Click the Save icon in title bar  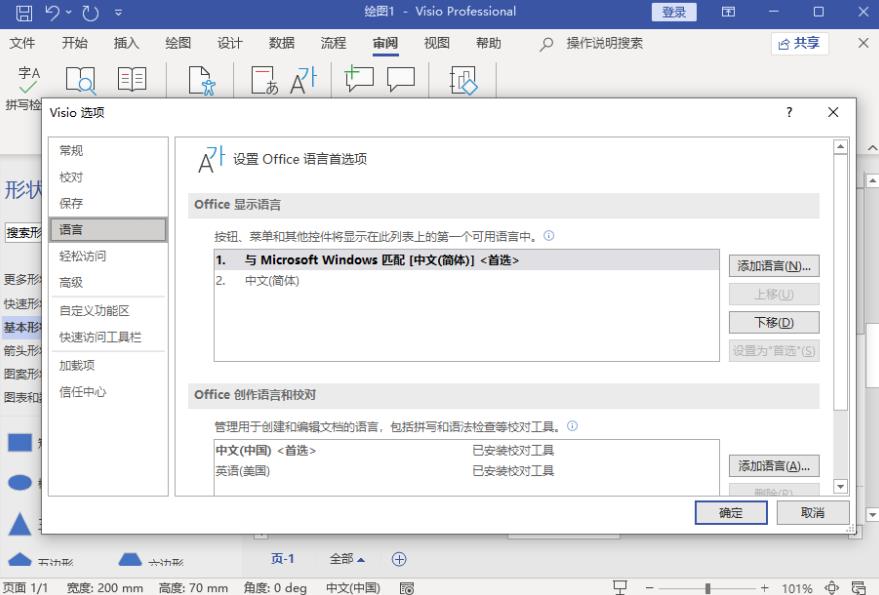point(24,12)
